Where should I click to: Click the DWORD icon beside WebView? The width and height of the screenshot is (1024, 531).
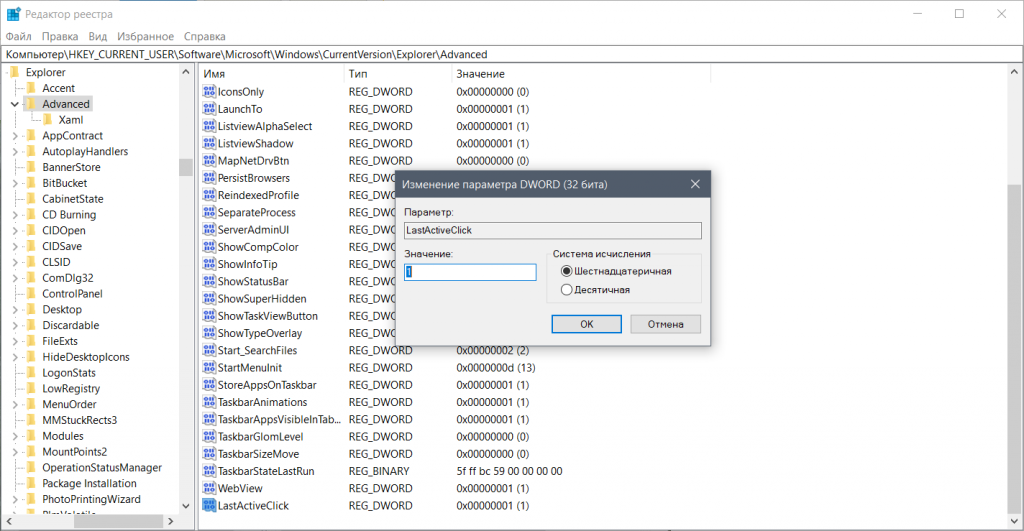point(209,488)
